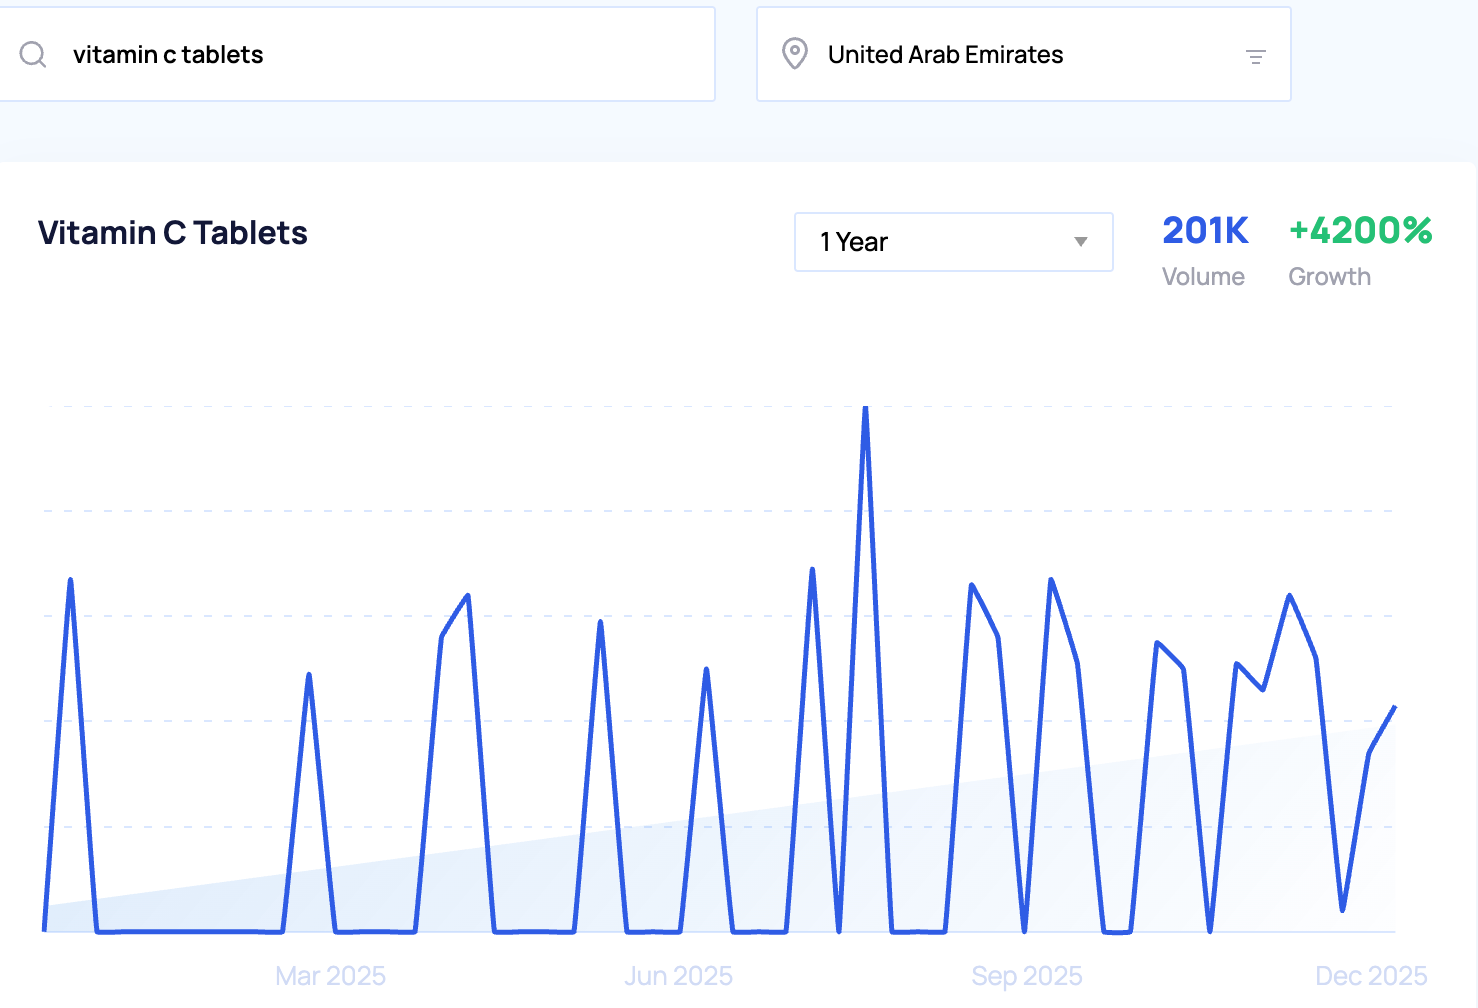This screenshot has height=1008, width=1478.
Task: Click the first peak at chart's left edge
Action: (x=70, y=580)
